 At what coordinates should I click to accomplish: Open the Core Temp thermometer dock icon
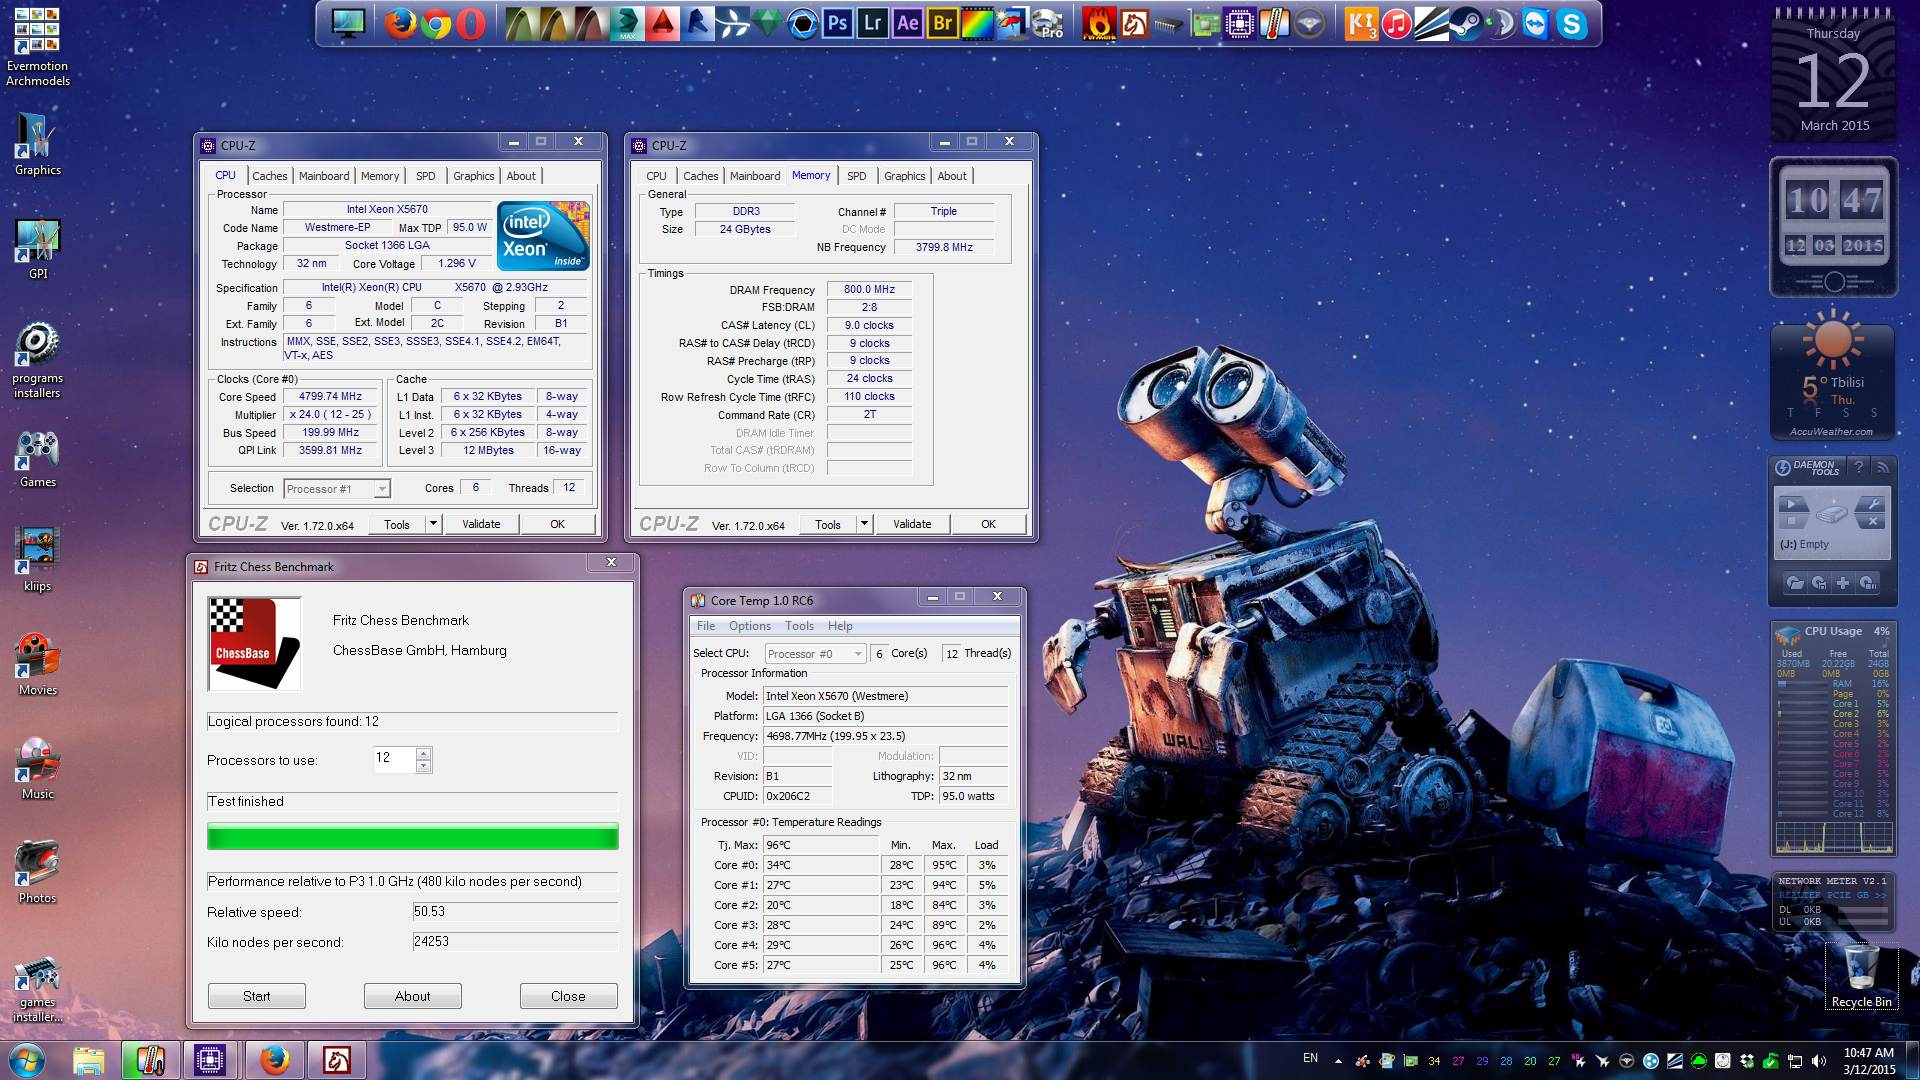pyautogui.click(x=1273, y=24)
